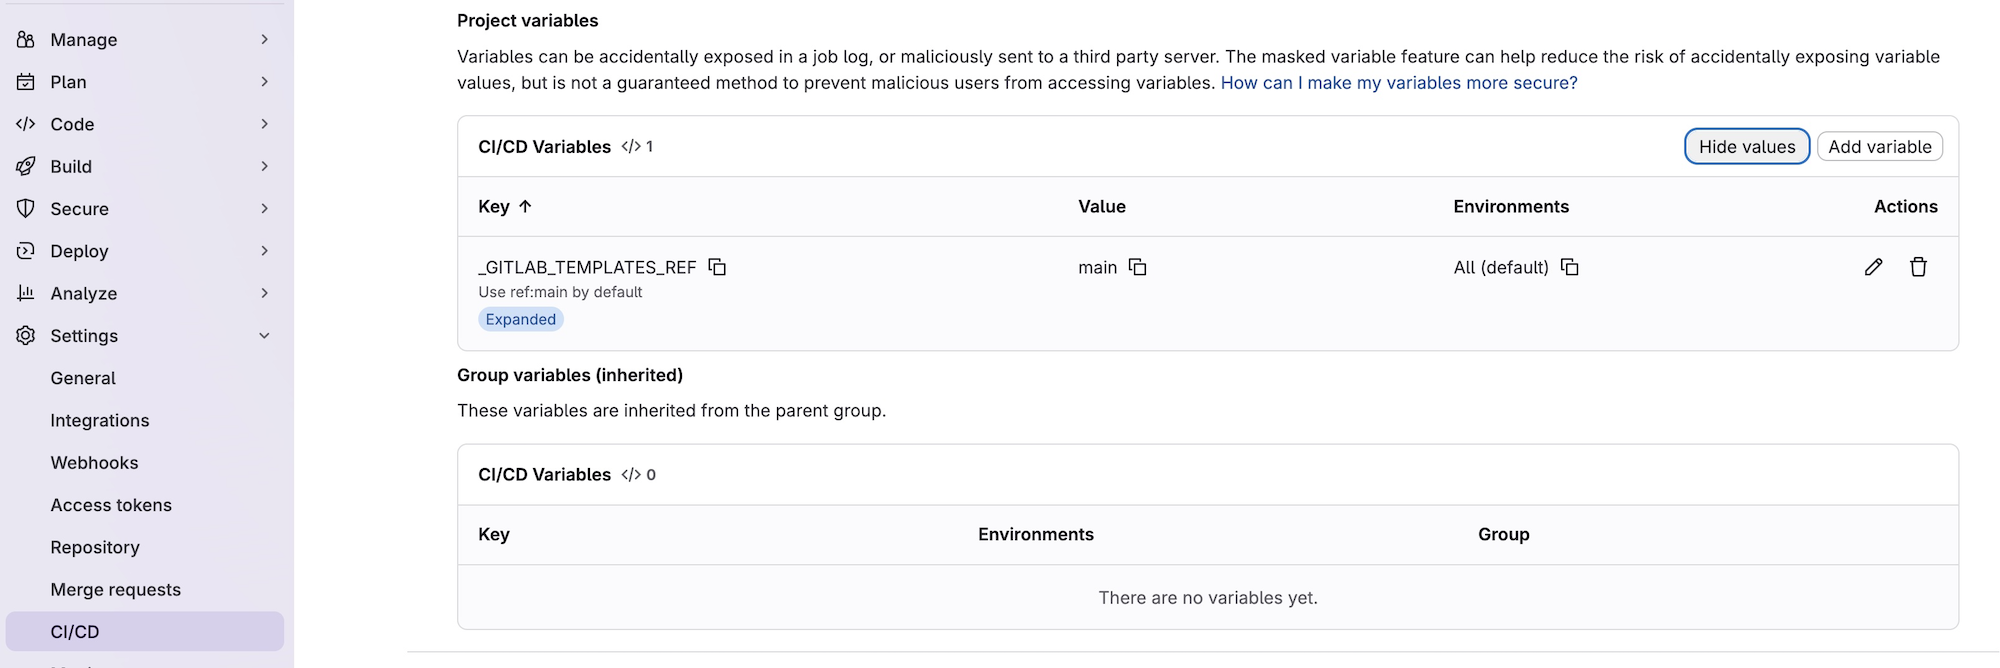Collapse the Settings section chevron
Screen dimensions: 2000x668
[x=264, y=336]
